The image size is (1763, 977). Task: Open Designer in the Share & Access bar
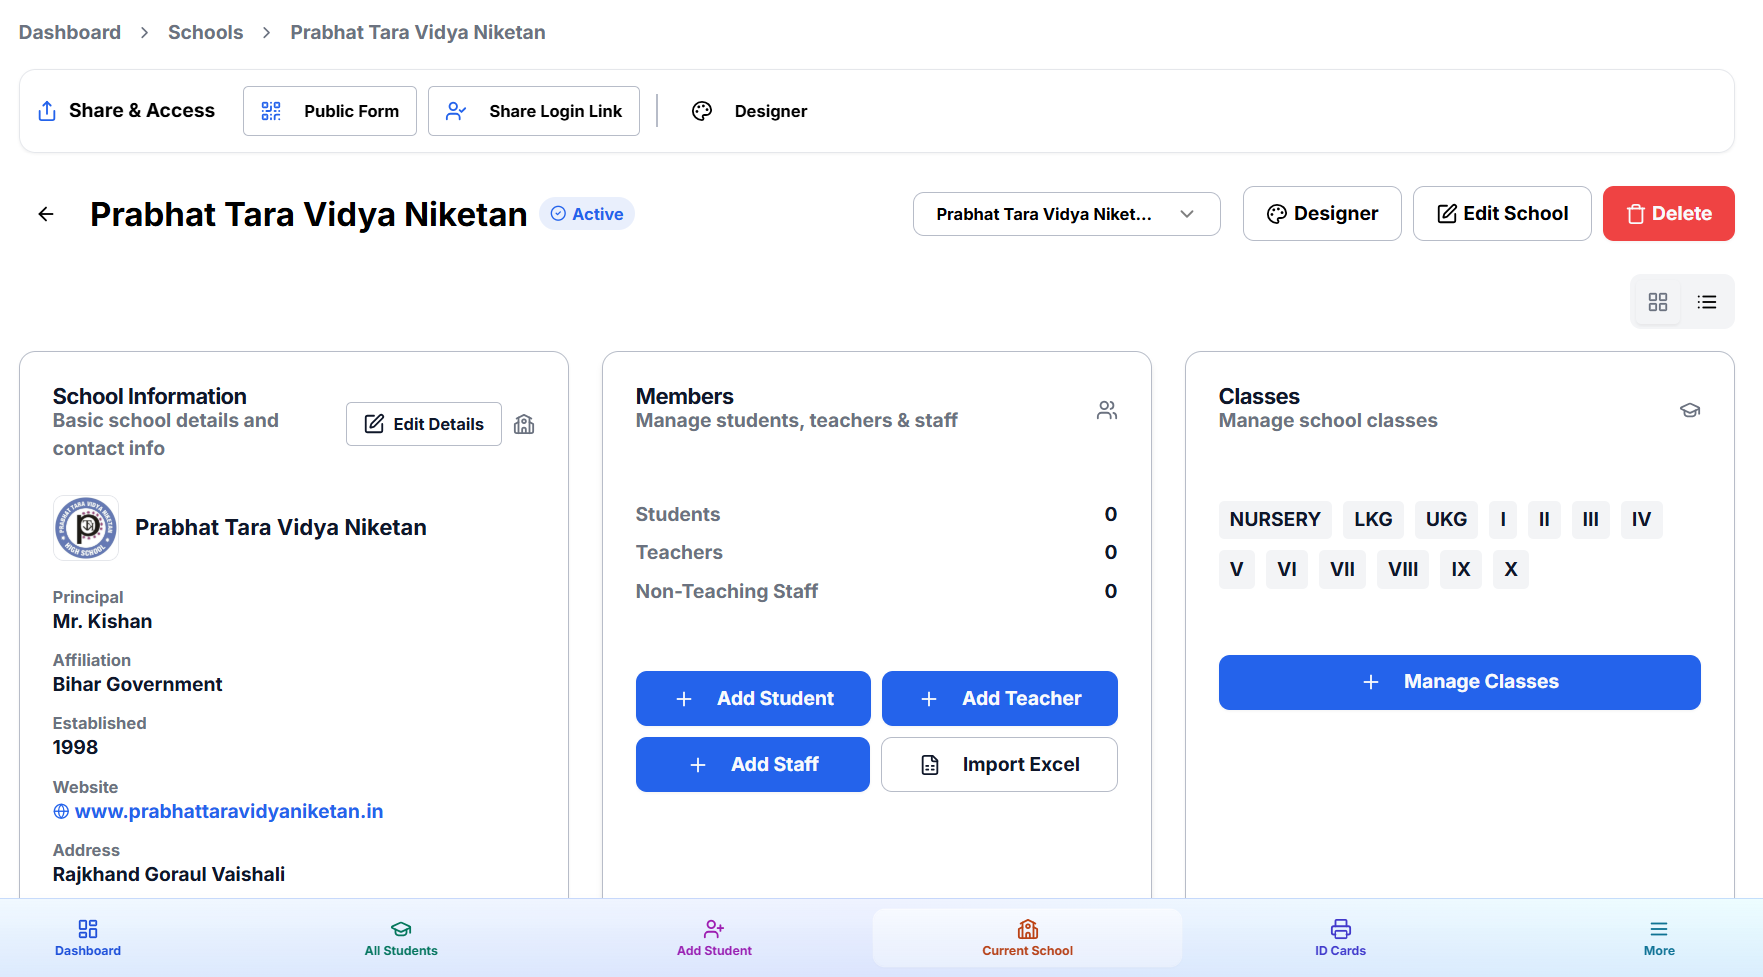pyautogui.click(x=750, y=111)
